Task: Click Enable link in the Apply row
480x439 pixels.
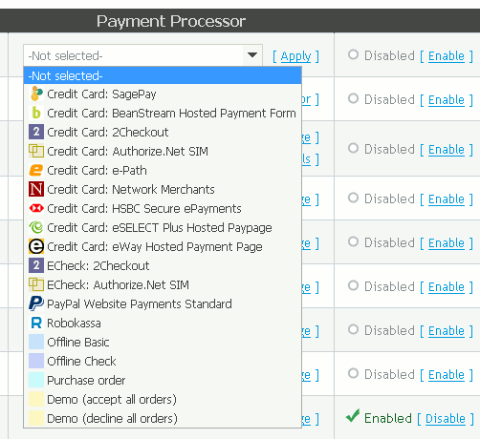Action: click(x=446, y=56)
